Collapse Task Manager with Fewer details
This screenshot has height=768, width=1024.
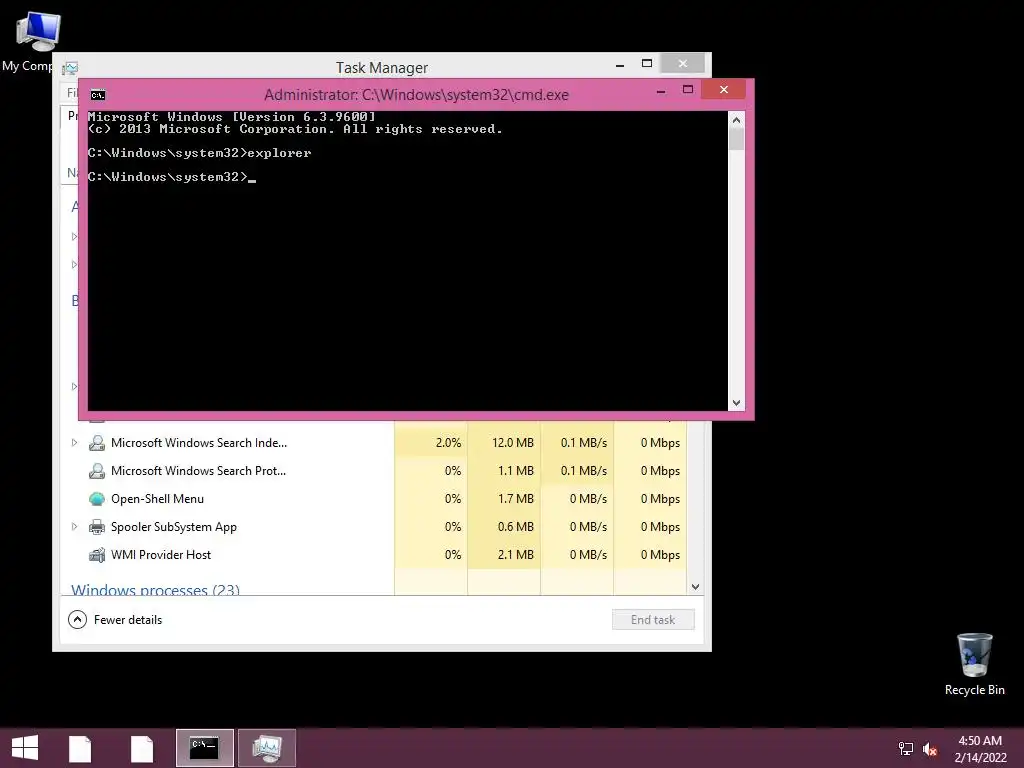tap(115, 620)
